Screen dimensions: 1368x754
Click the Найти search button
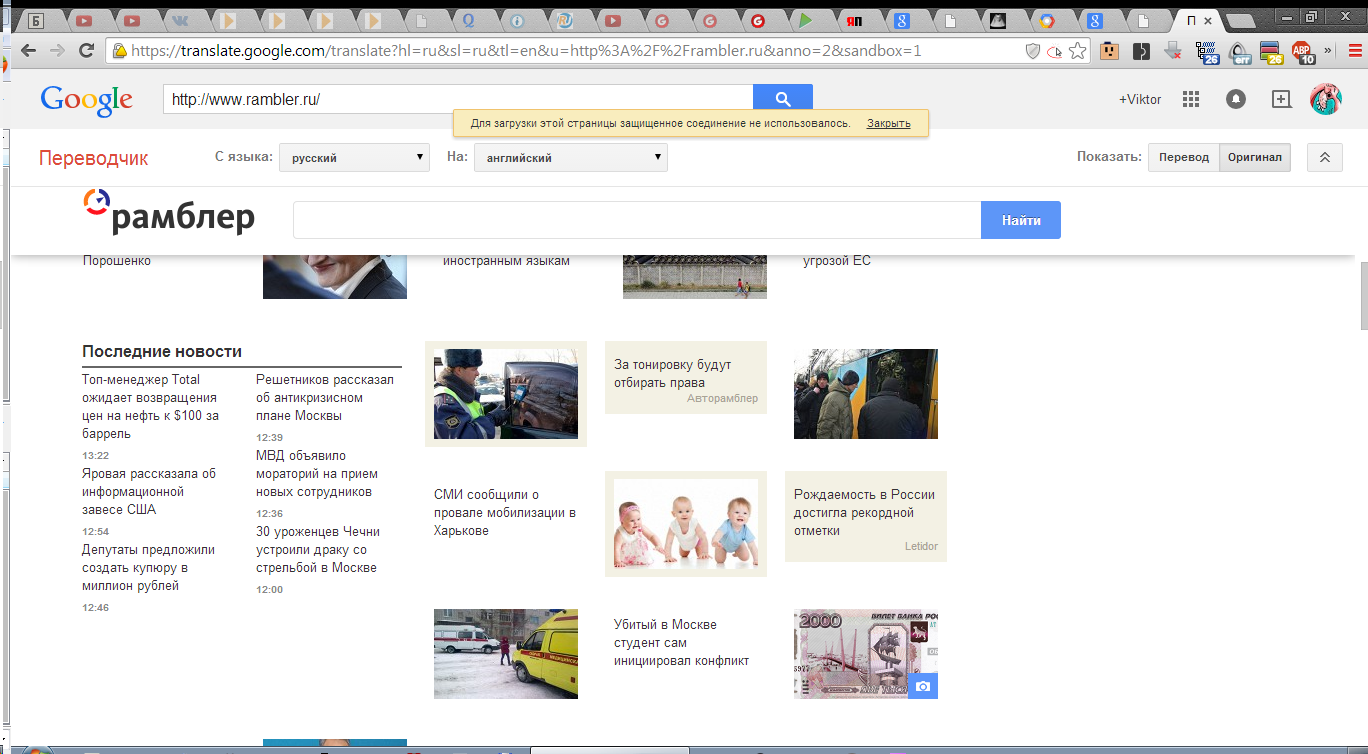click(1021, 220)
